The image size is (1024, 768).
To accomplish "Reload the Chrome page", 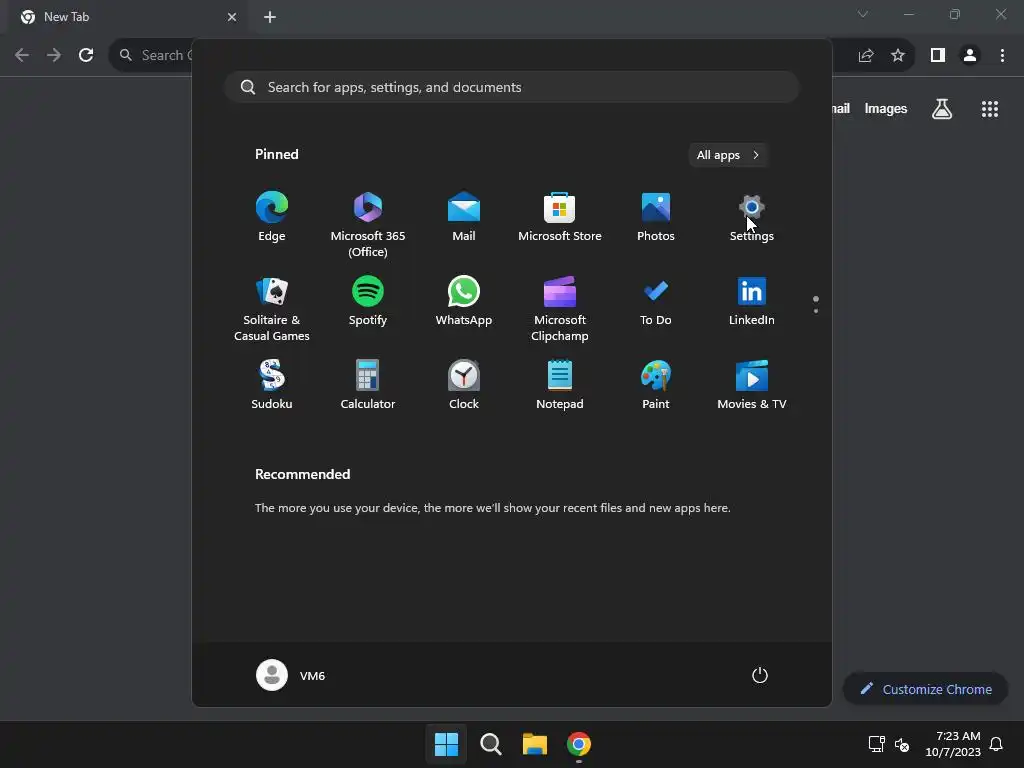I will click(86, 55).
